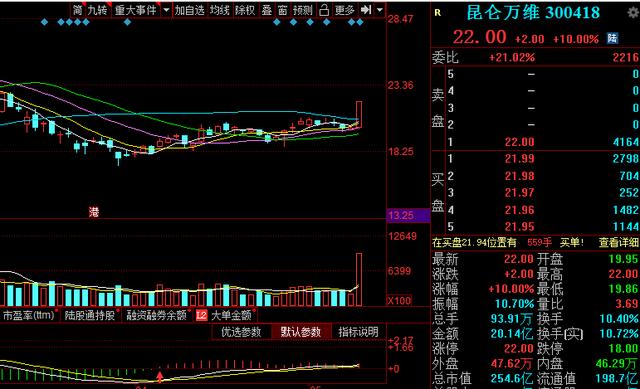Click the diamond event marker below 重大事件

pyautogui.click(x=127, y=22)
